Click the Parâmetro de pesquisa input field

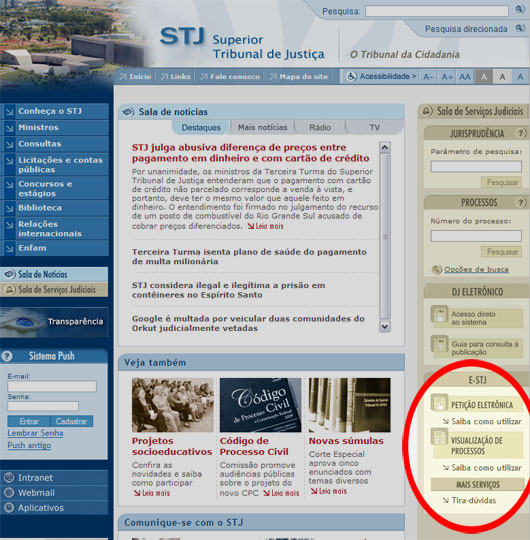pos(476,167)
